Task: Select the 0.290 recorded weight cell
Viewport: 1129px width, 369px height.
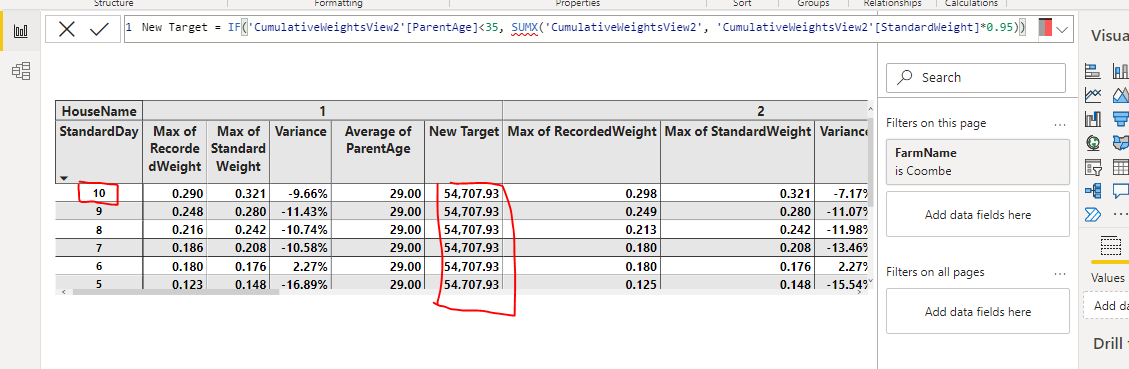Action: 175,193
